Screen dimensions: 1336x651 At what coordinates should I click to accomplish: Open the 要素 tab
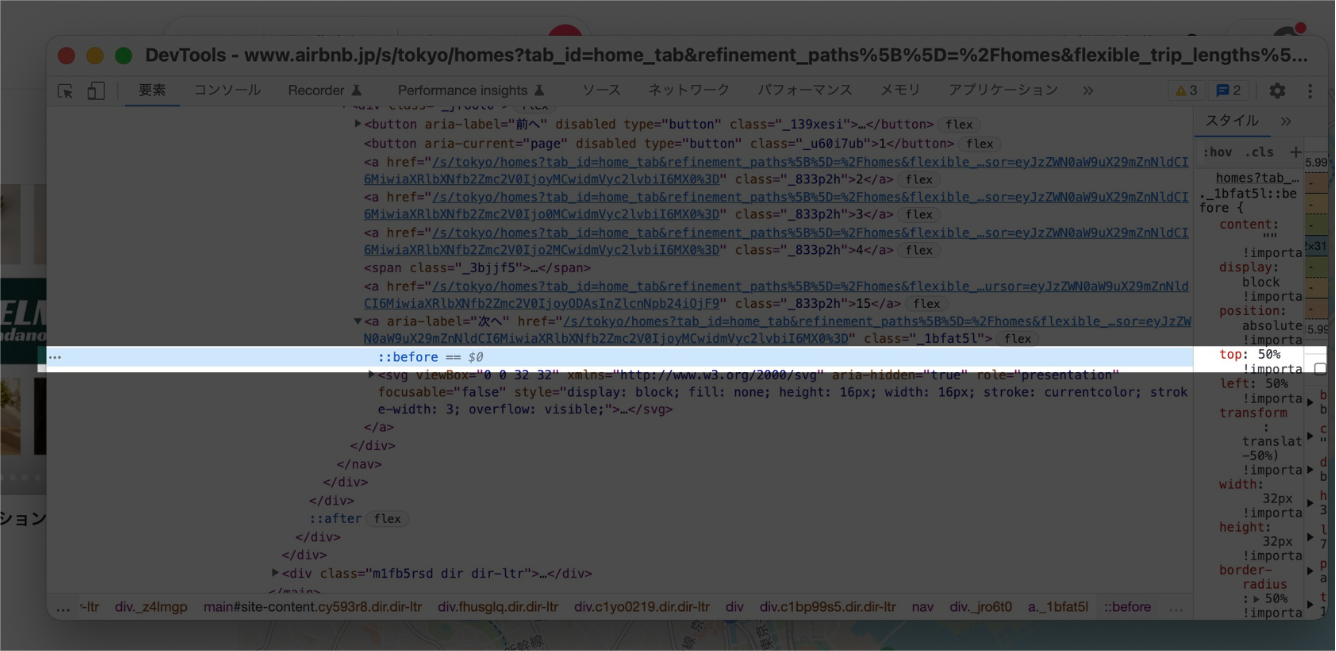[x=152, y=89]
